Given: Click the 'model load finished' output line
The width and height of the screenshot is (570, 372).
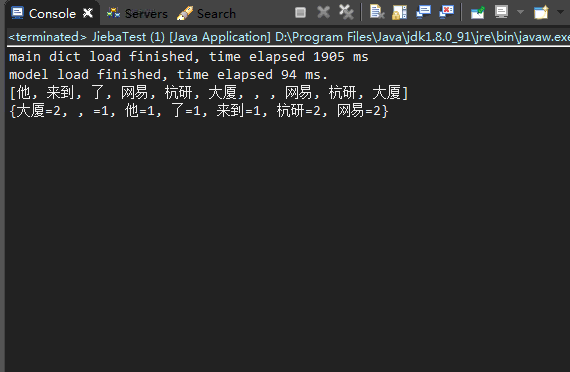Looking at the screenshot, I should [168, 75].
